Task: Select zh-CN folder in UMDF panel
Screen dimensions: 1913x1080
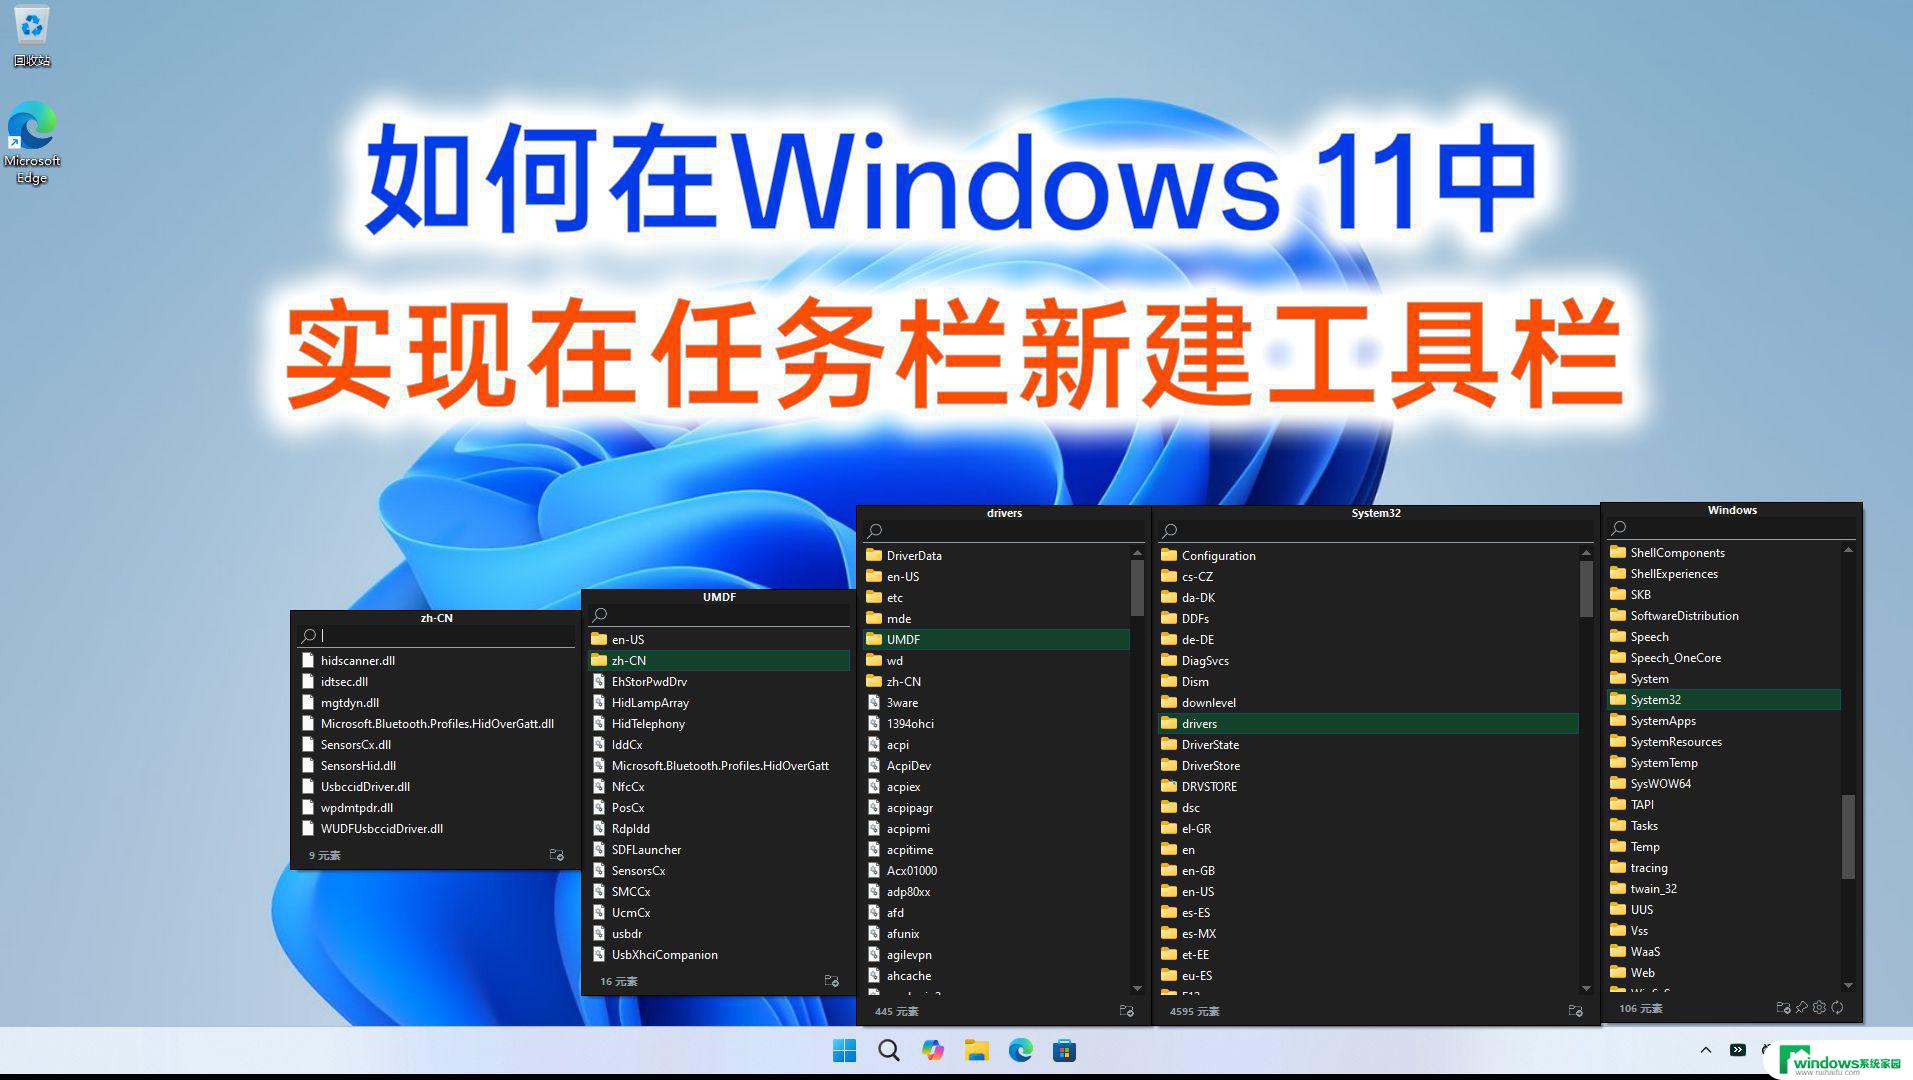Action: 719,661
